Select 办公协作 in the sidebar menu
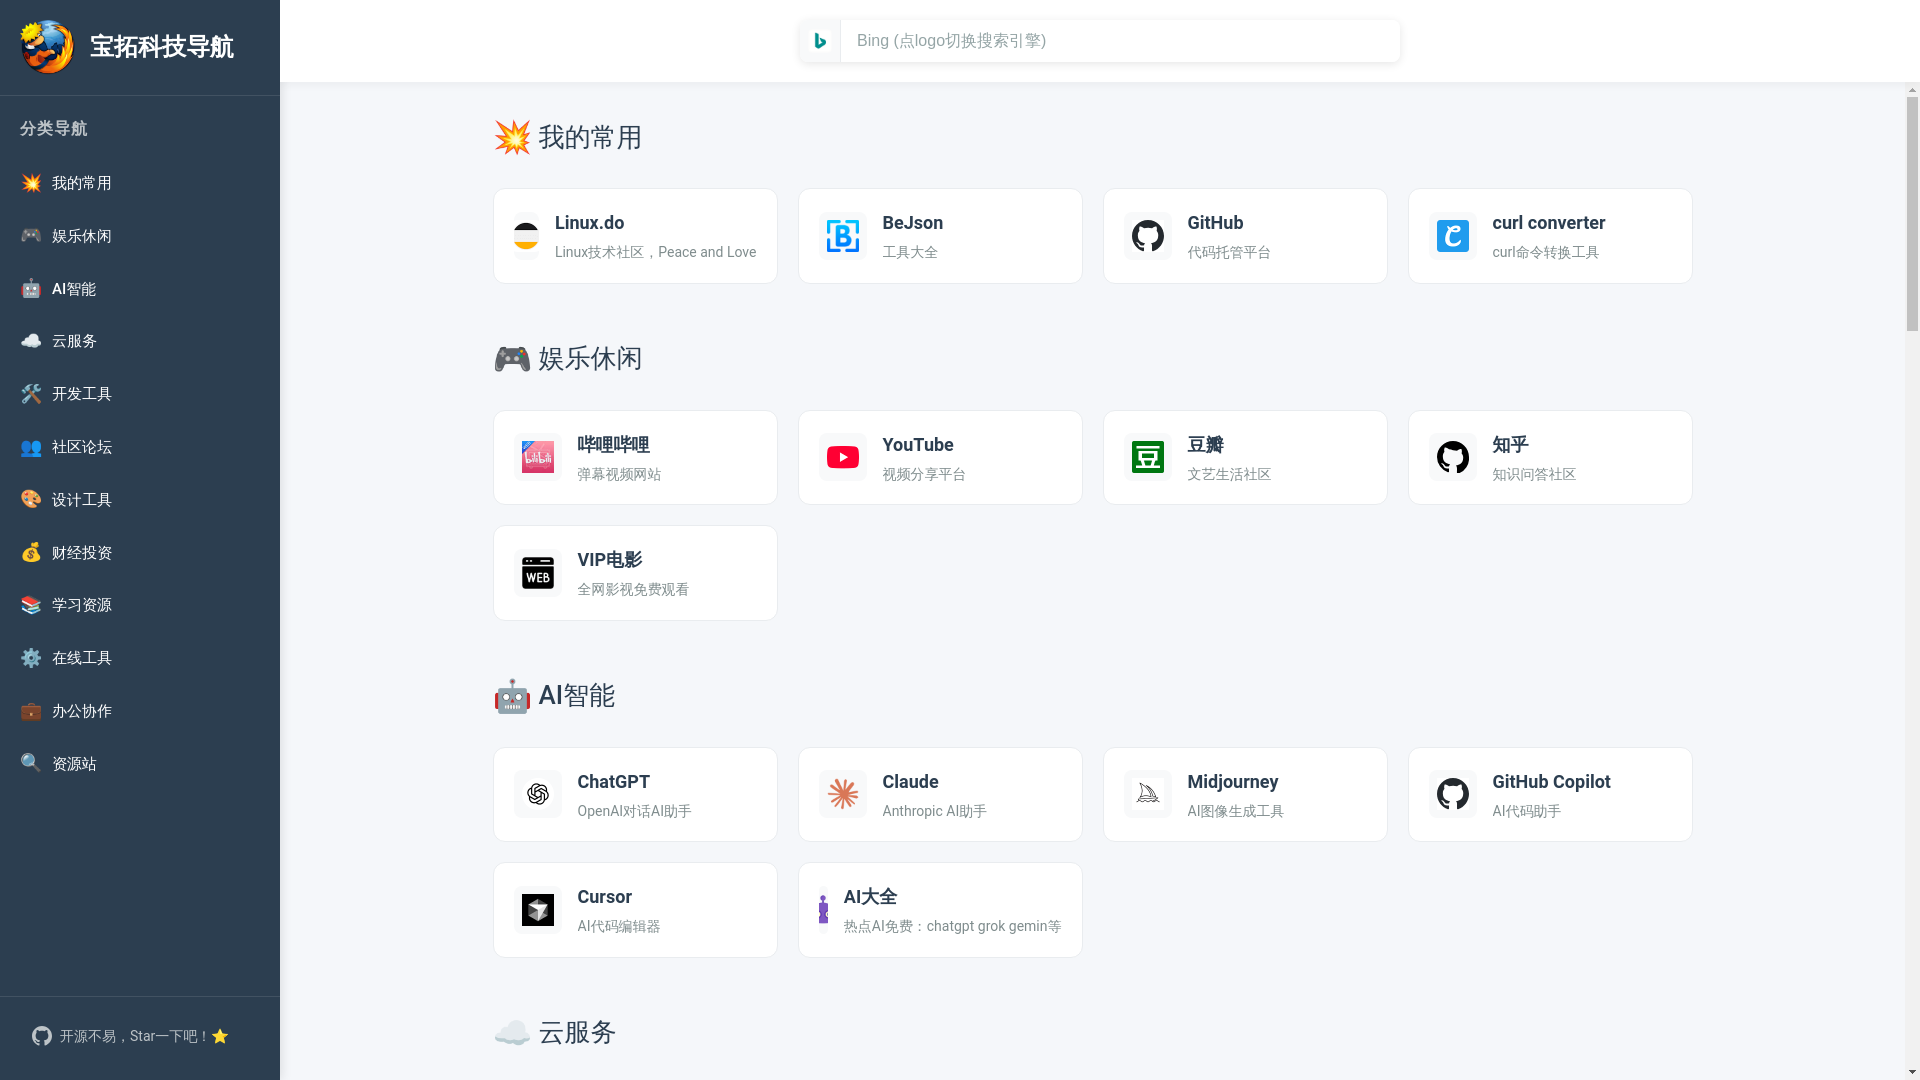 (140, 711)
